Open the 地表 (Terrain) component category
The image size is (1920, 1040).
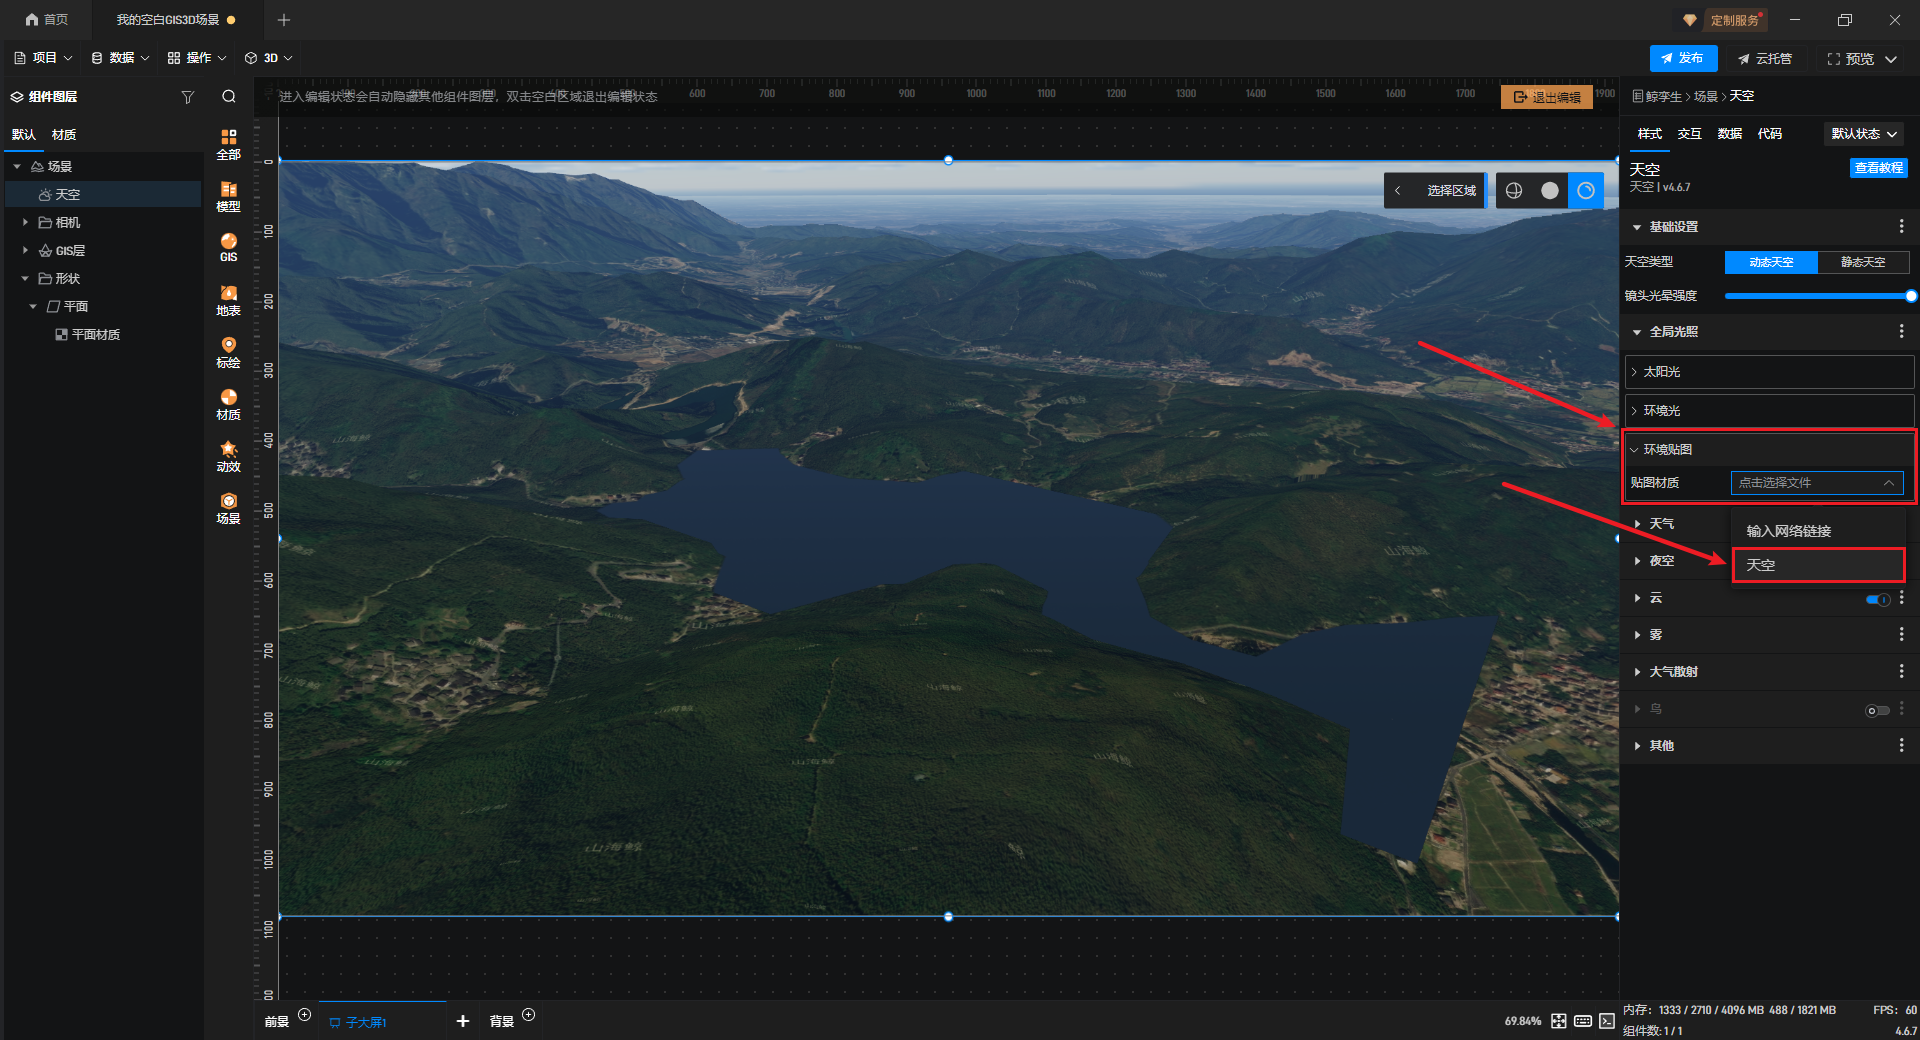point(228,300)
